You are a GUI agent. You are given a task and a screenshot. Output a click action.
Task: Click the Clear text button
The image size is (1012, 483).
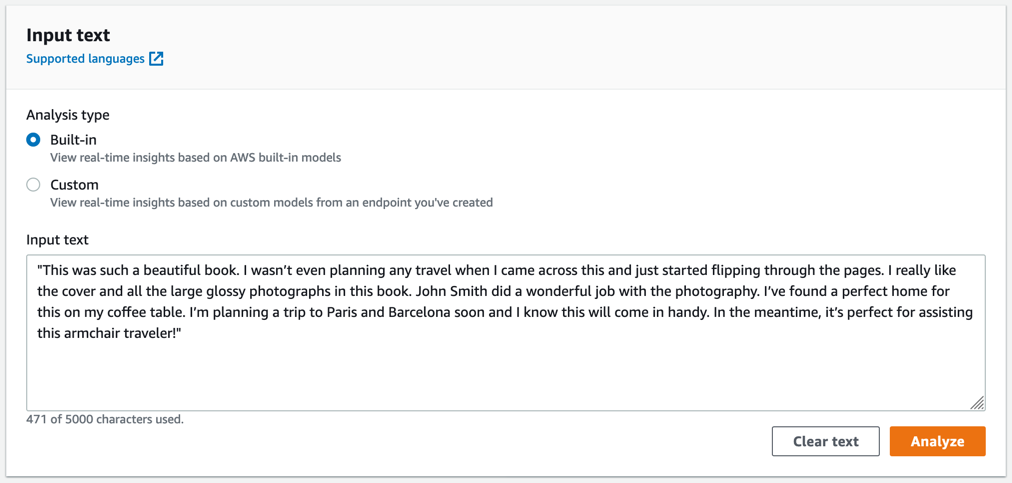(825, 441)
